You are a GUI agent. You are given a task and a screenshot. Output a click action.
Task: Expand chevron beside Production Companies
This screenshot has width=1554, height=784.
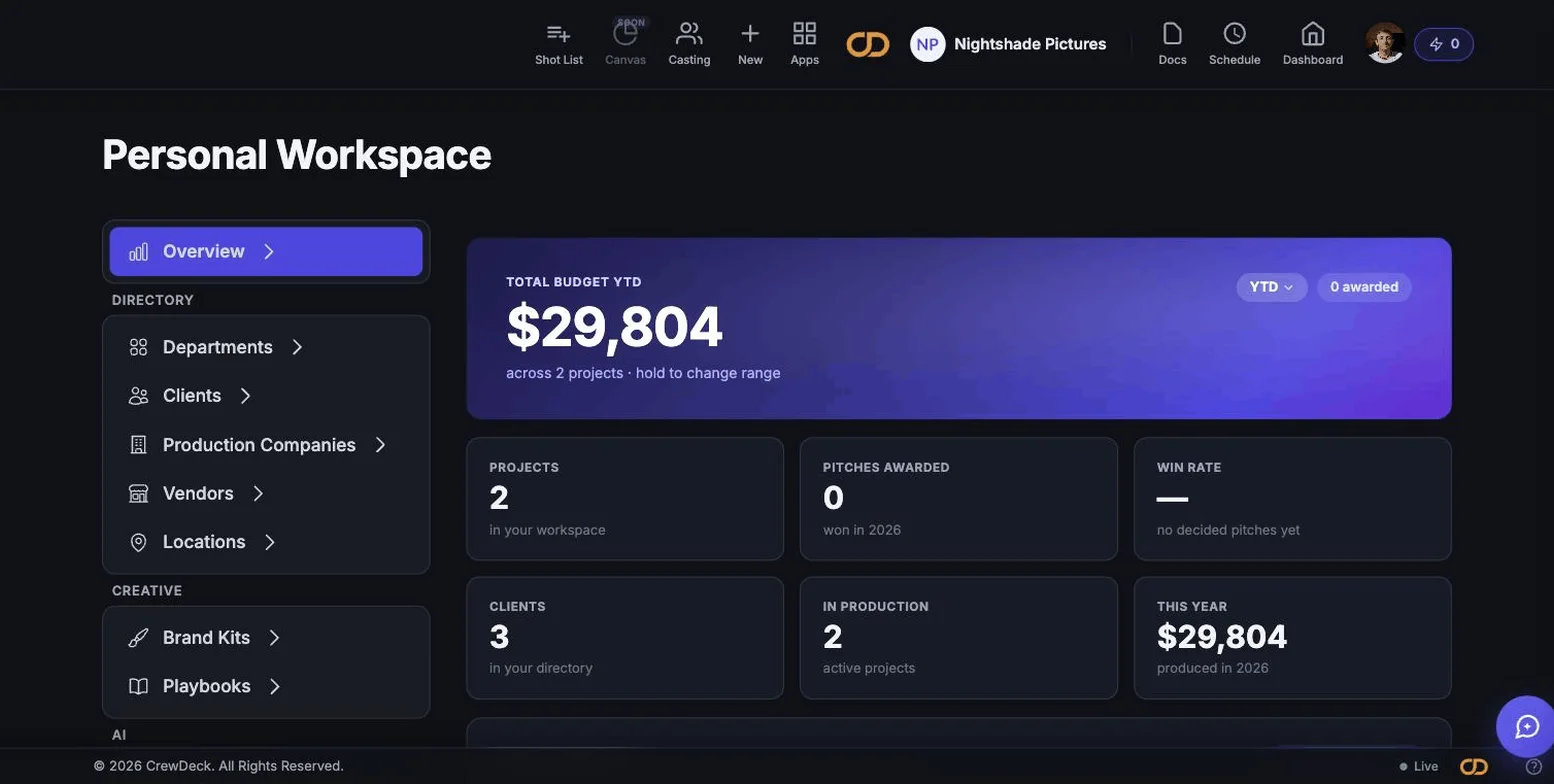click(380, 445)
